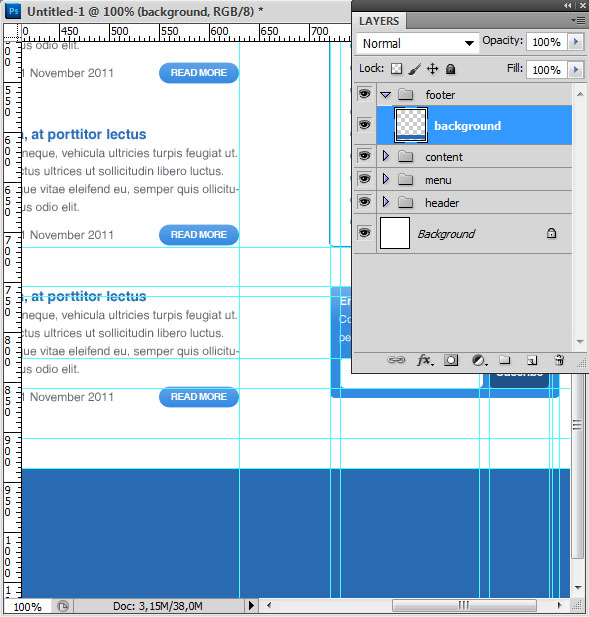Hide the menu group

pos(364,179)
